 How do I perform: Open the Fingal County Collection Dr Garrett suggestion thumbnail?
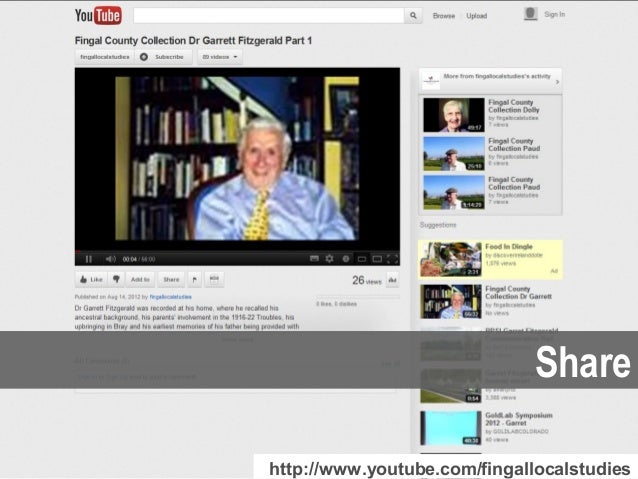point(451,302)
